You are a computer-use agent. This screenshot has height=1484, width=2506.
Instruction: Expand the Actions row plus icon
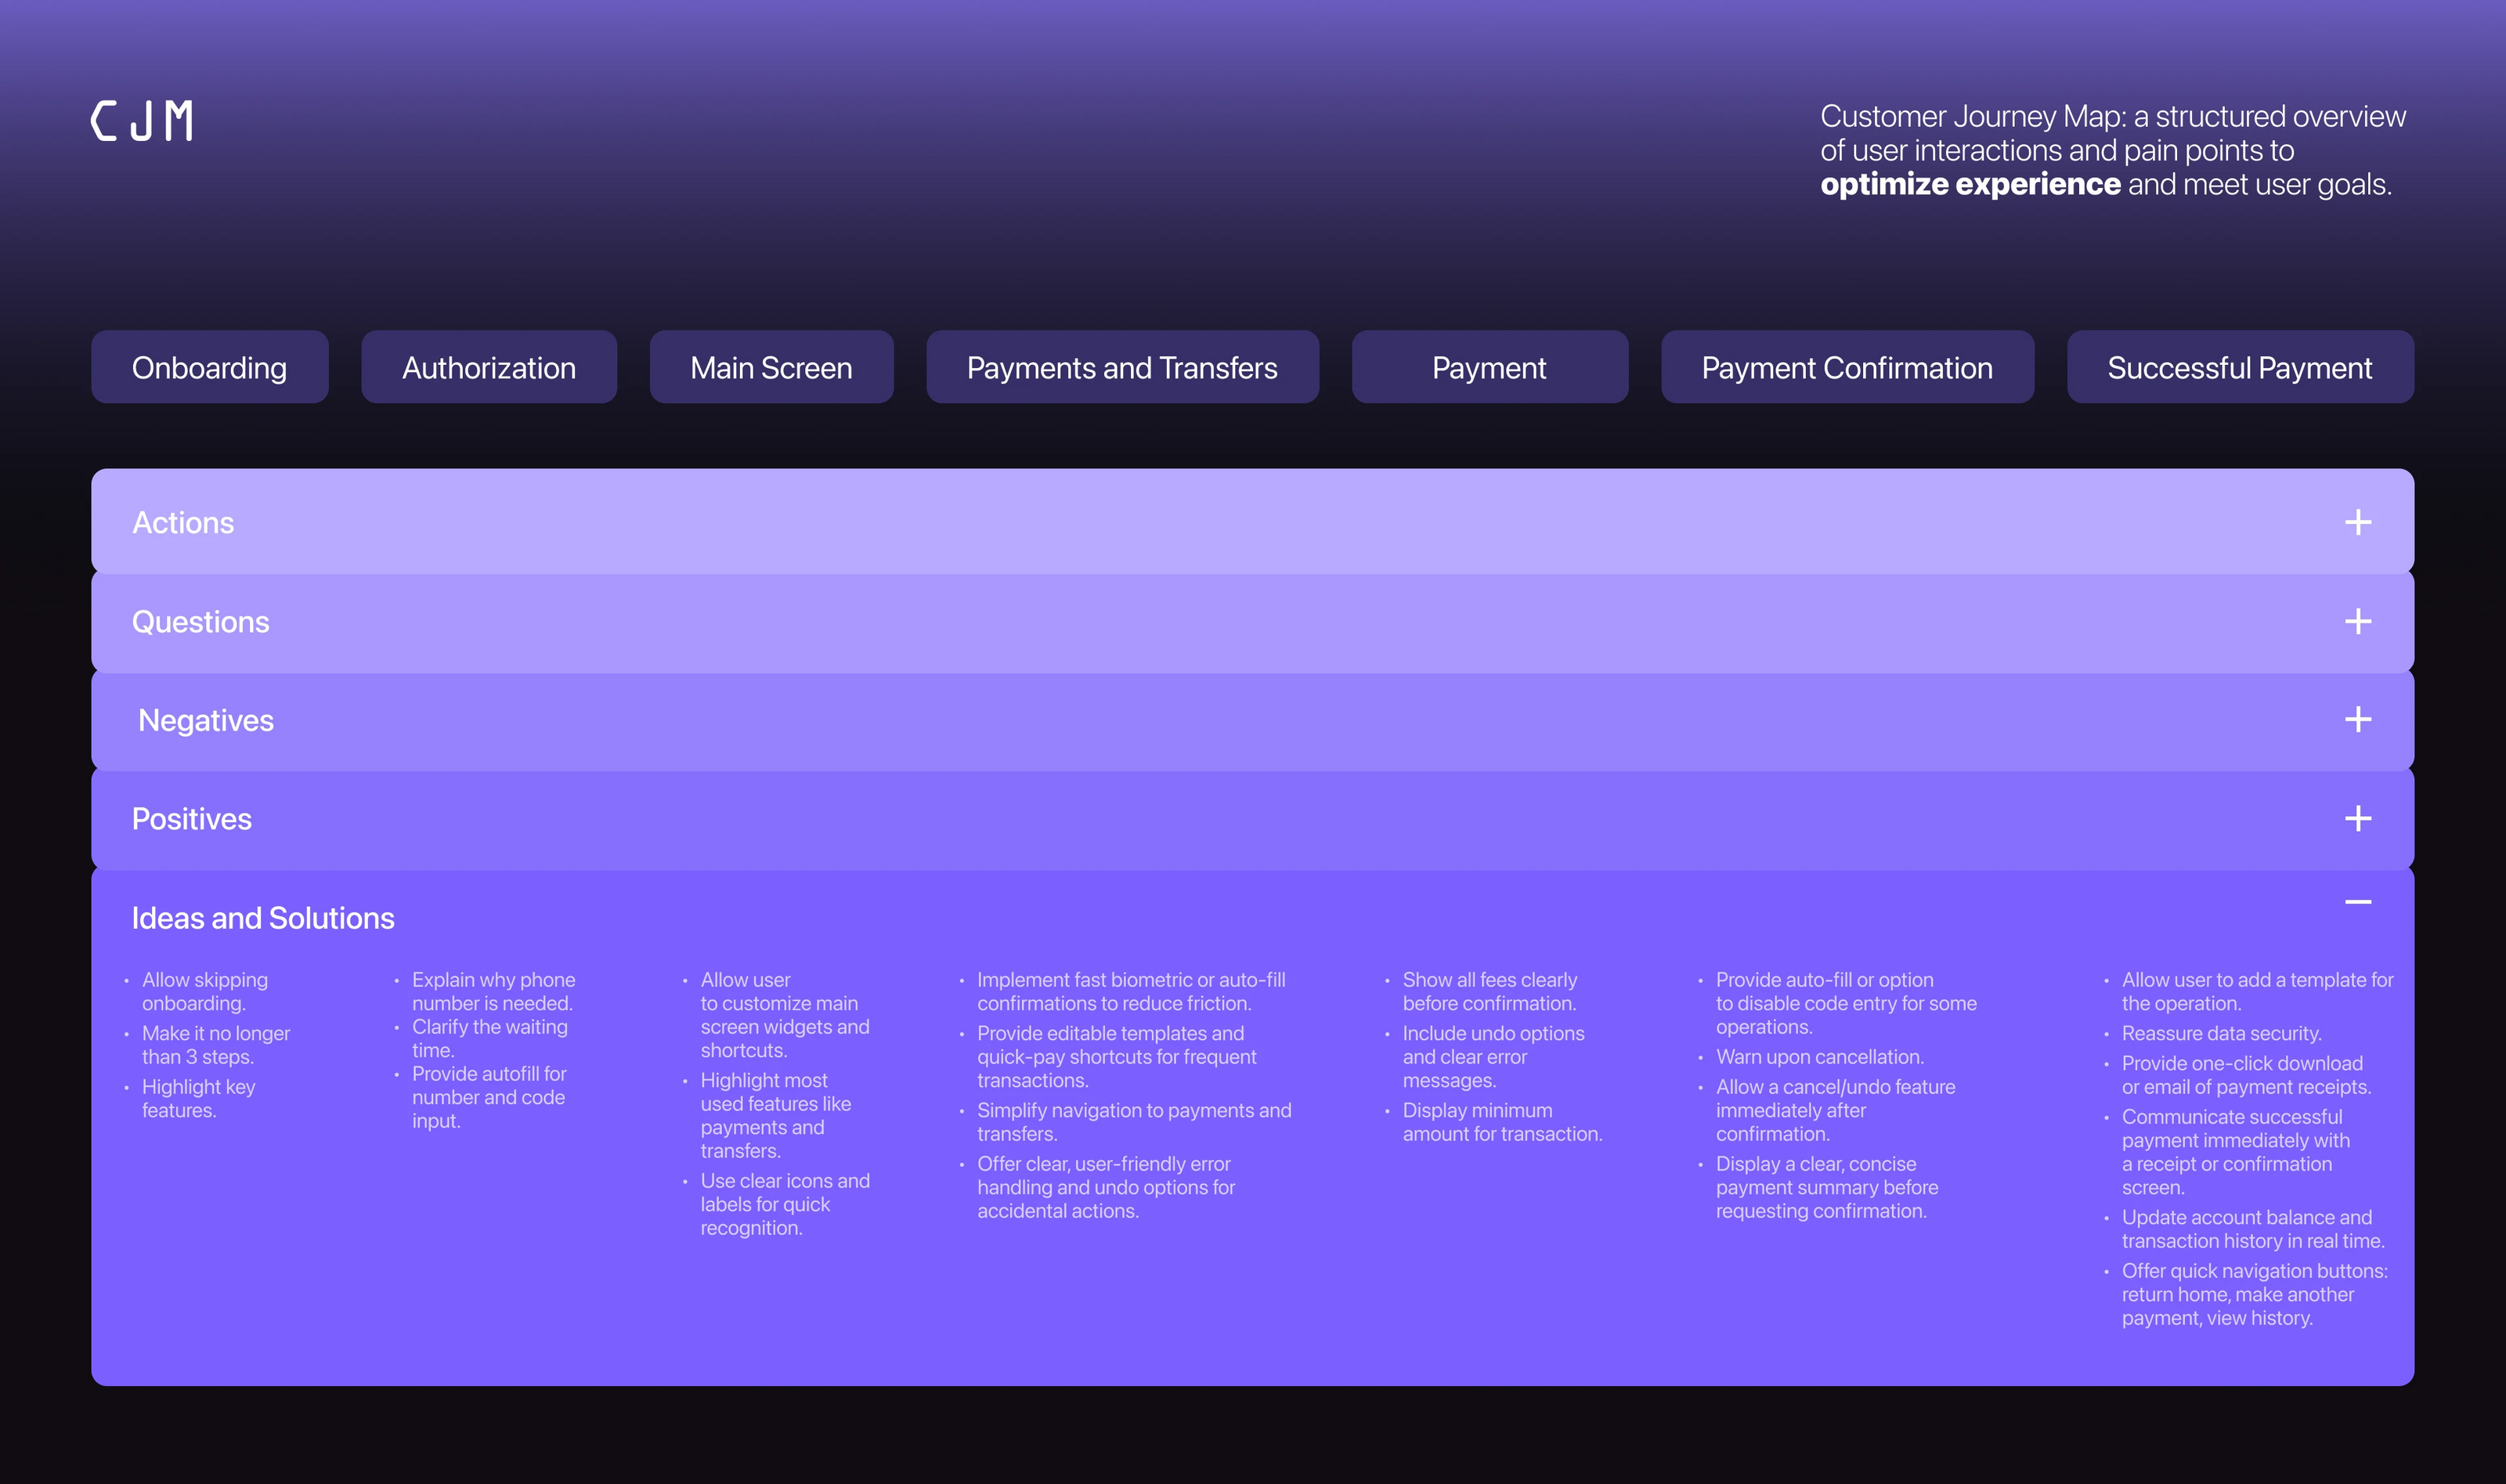[x=2357, y=522]
